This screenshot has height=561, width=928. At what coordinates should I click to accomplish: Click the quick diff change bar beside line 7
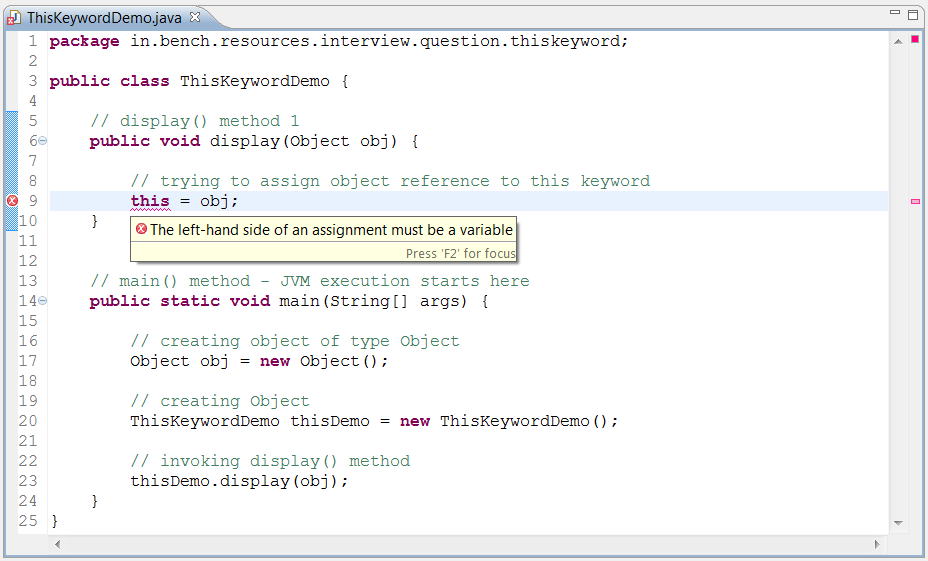[12, 161]
